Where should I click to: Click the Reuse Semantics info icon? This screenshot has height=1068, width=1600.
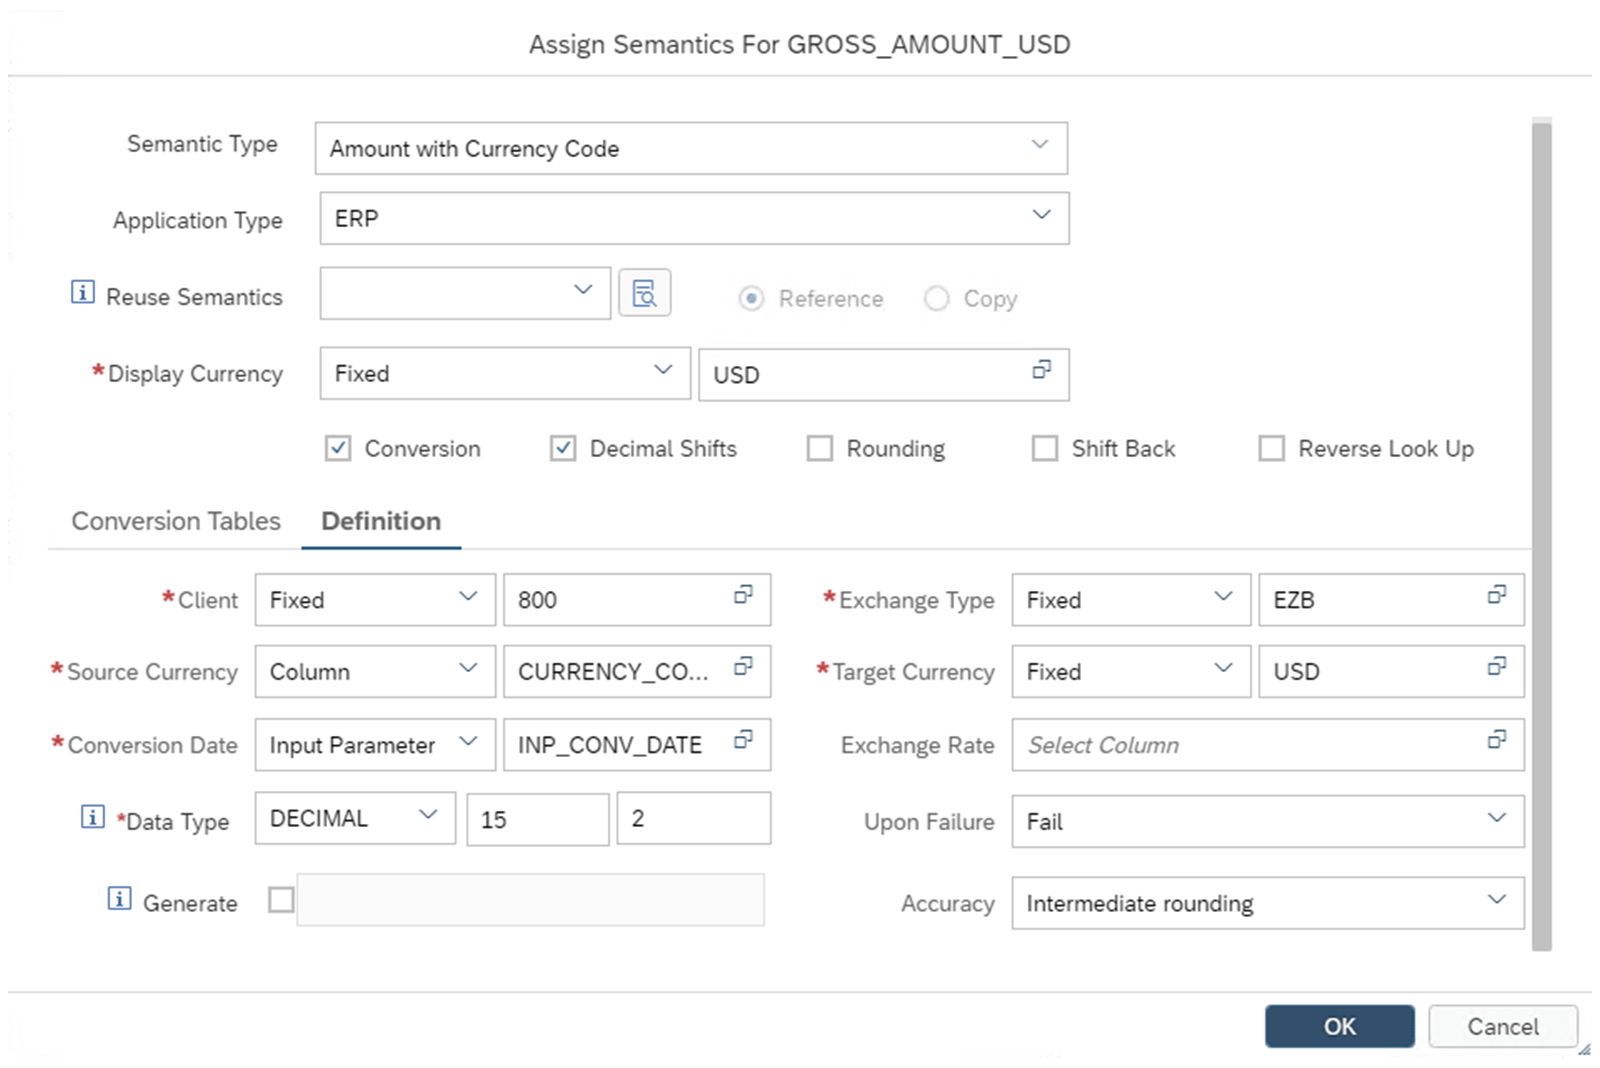tap(83, 292)
